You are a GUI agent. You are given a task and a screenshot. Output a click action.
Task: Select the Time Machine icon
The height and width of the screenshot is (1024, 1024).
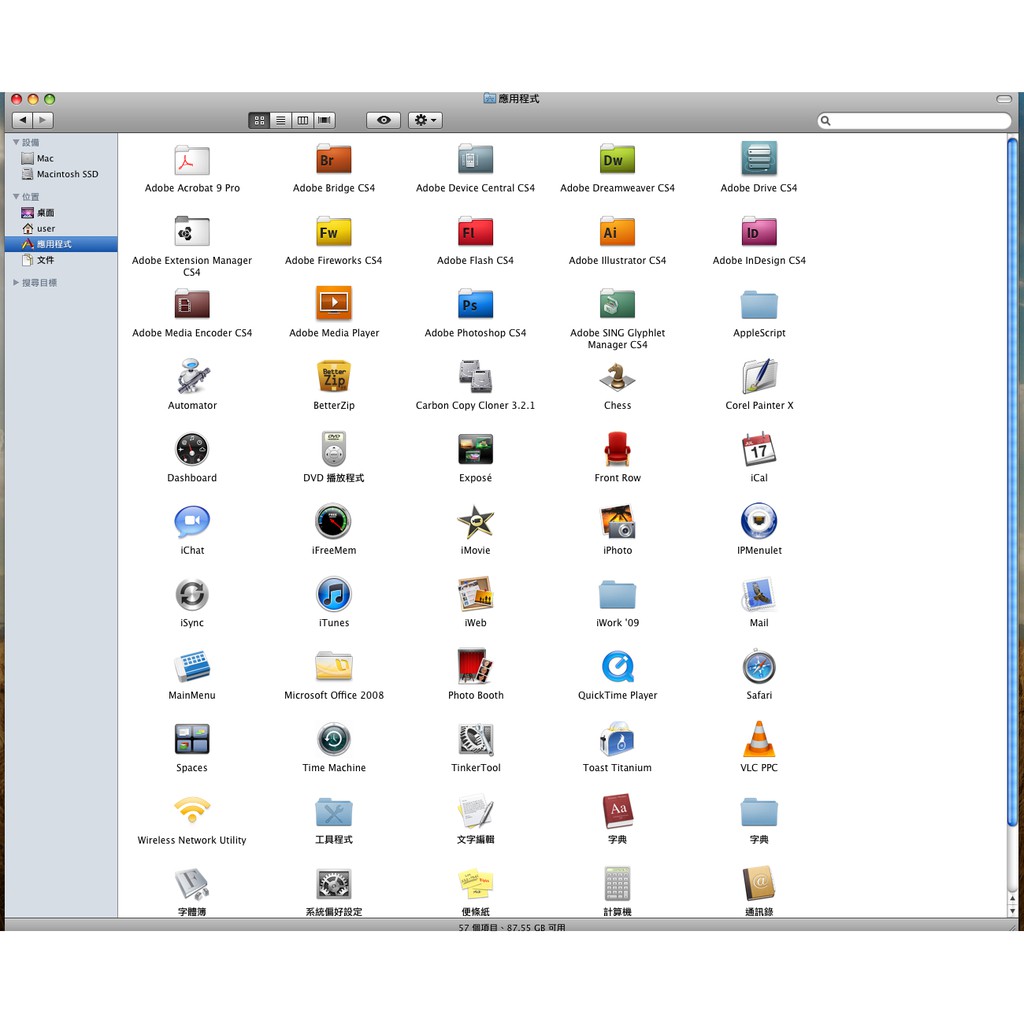[334, 739]
